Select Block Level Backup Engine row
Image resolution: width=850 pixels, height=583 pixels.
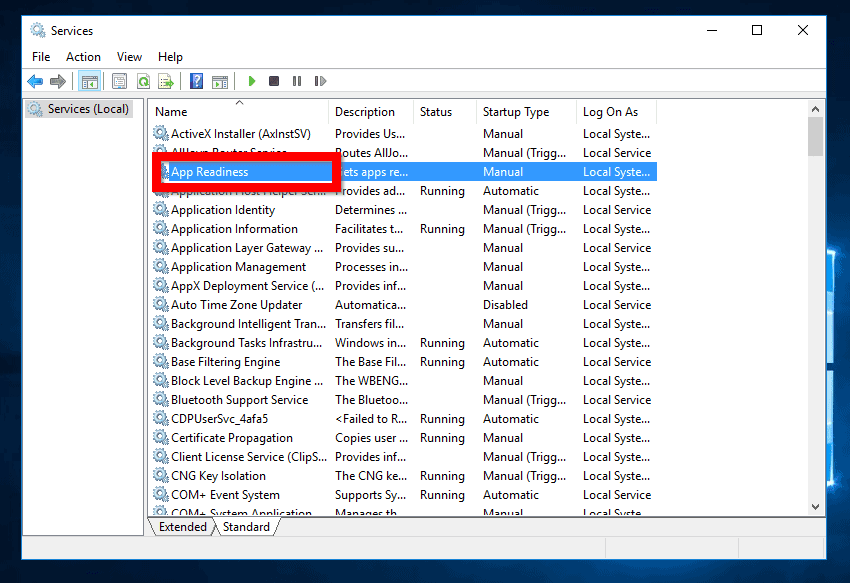point(404,381)
